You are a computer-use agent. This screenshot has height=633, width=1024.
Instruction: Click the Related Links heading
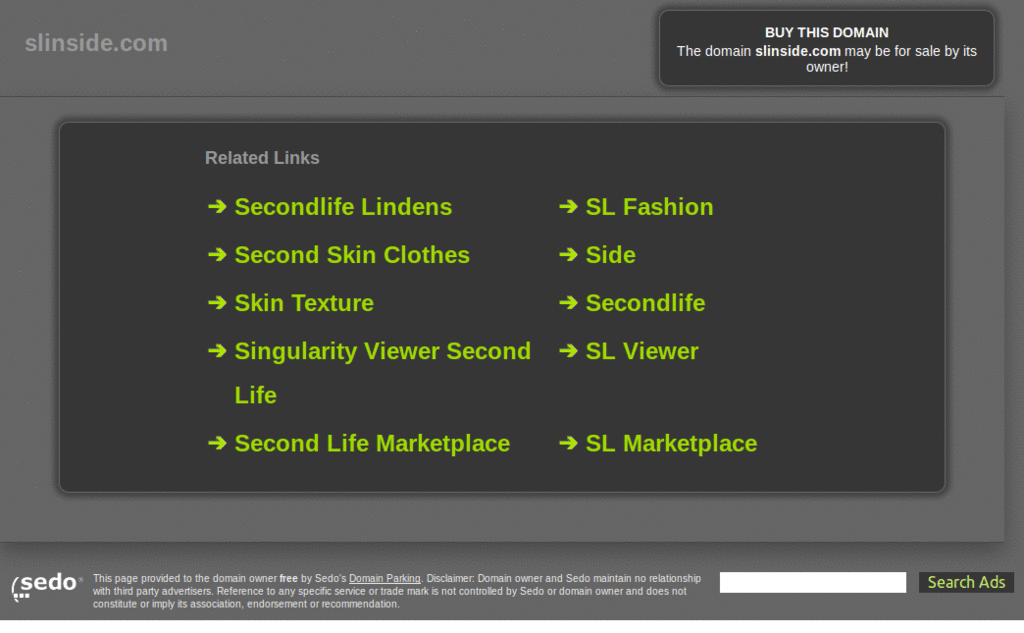coord(262,158)
